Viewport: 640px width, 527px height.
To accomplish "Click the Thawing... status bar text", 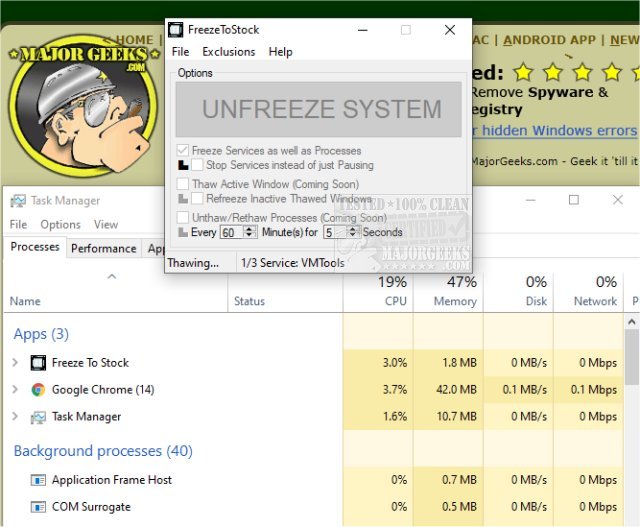I will pyautogui.click(x=193, y=263).
